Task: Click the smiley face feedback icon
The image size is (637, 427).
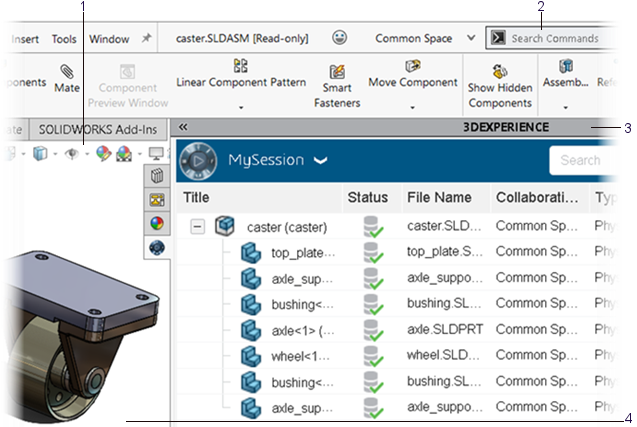Action: point(340,38)
